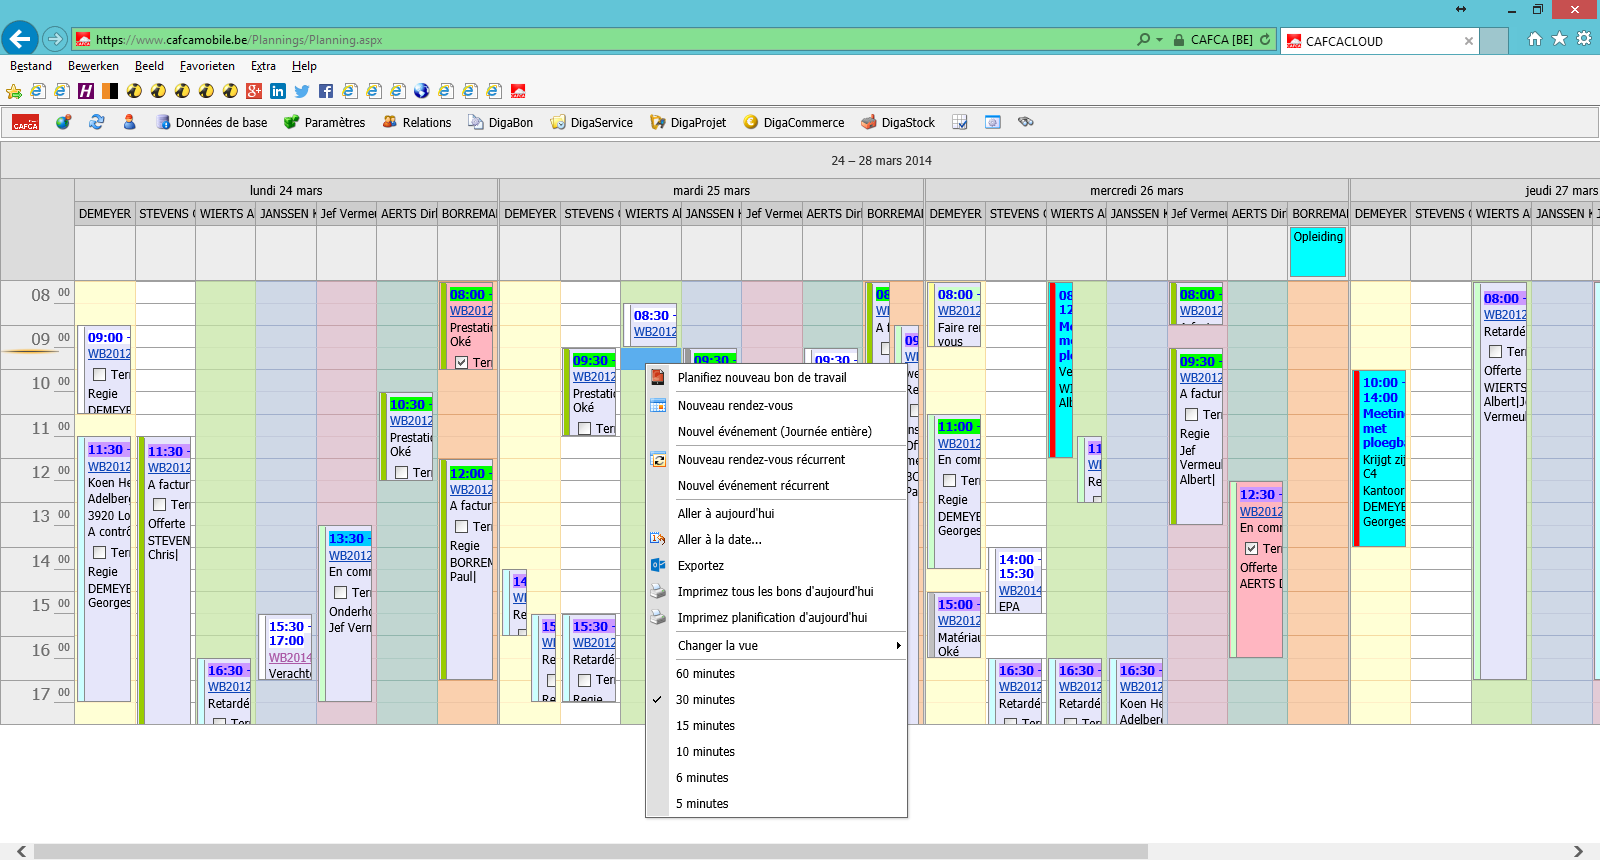Open the DigaCommerce module
Viewport: 1600px width, 860px height.
click(x=793, y=122)
